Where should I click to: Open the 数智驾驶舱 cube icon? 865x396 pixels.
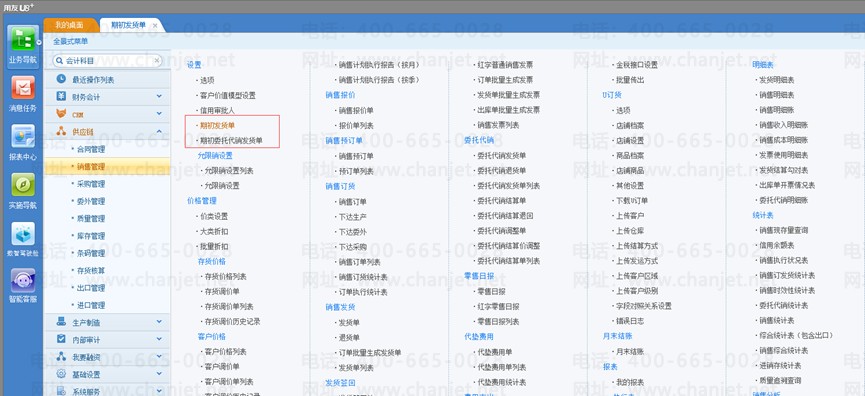coord(23,239)
